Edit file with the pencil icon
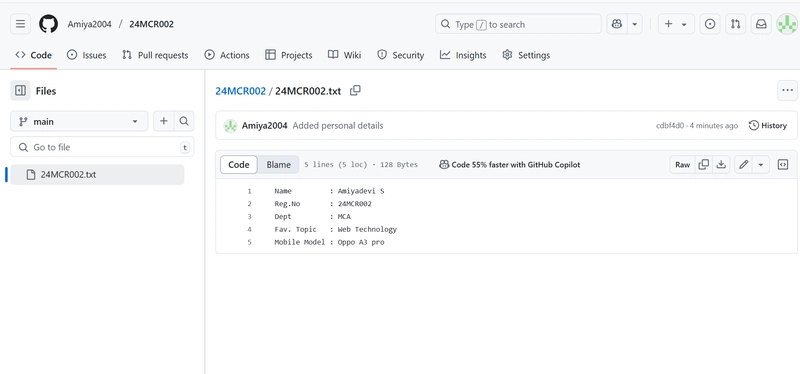800x374 pixels. pos(744,164)
